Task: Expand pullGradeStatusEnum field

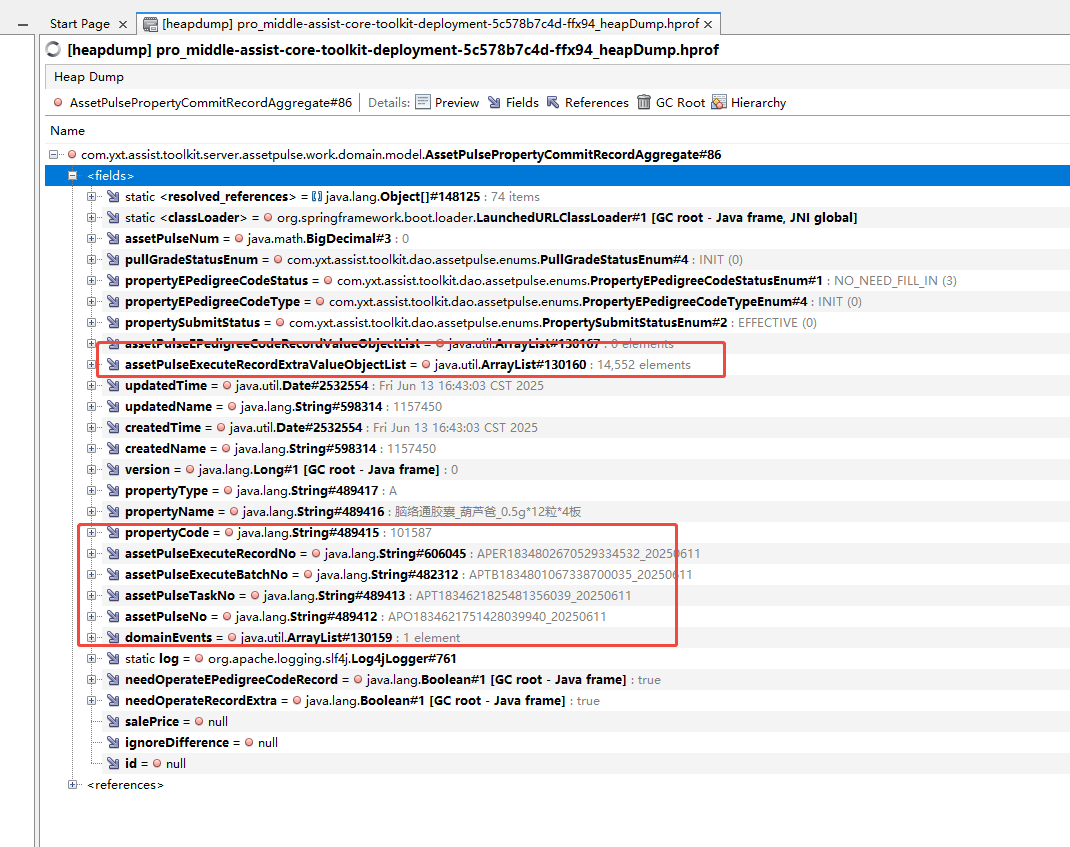Action: 91,260
